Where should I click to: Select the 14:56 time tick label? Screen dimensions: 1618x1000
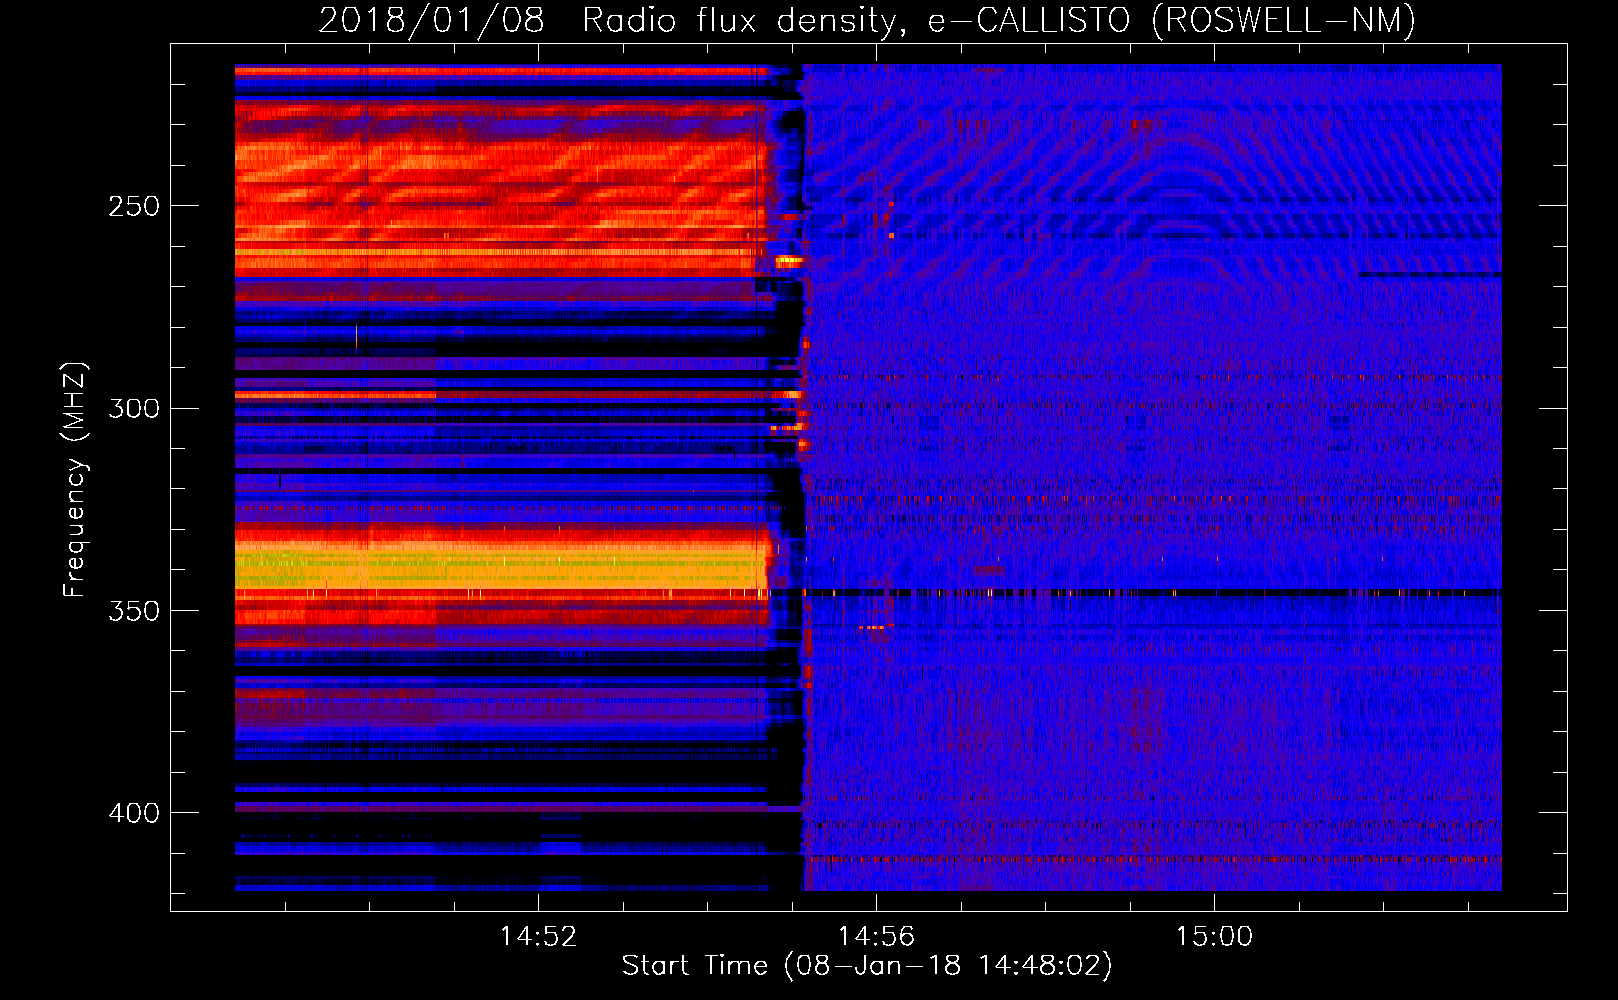click(876, 936)
